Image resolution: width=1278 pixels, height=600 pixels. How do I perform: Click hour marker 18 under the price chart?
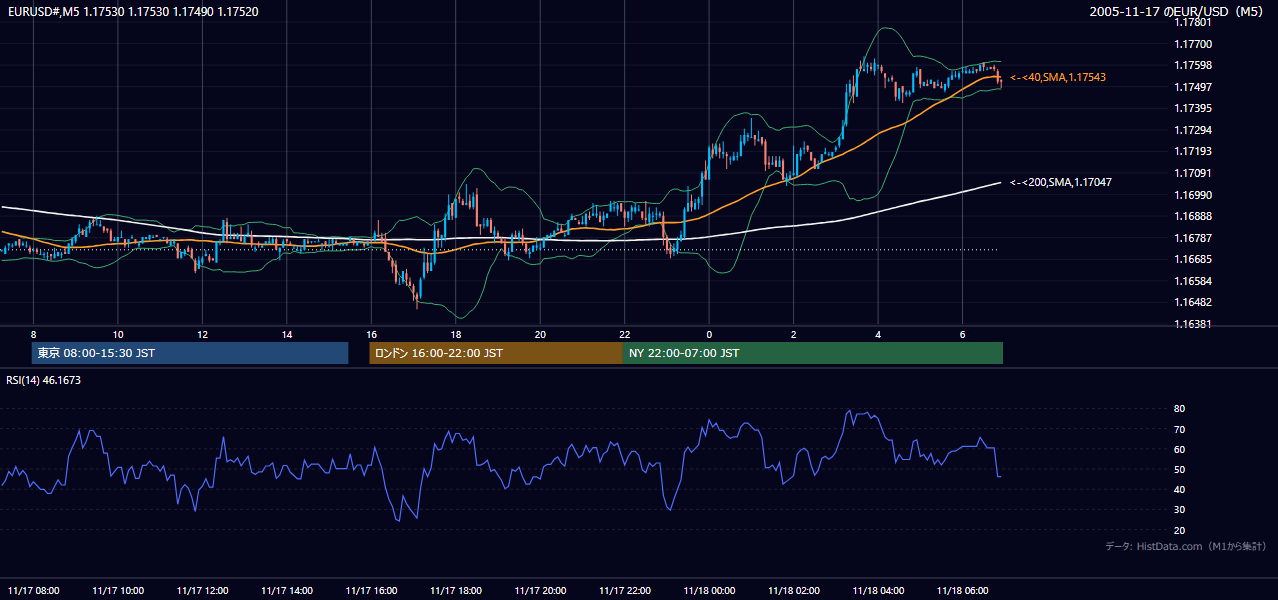point(456,334)
